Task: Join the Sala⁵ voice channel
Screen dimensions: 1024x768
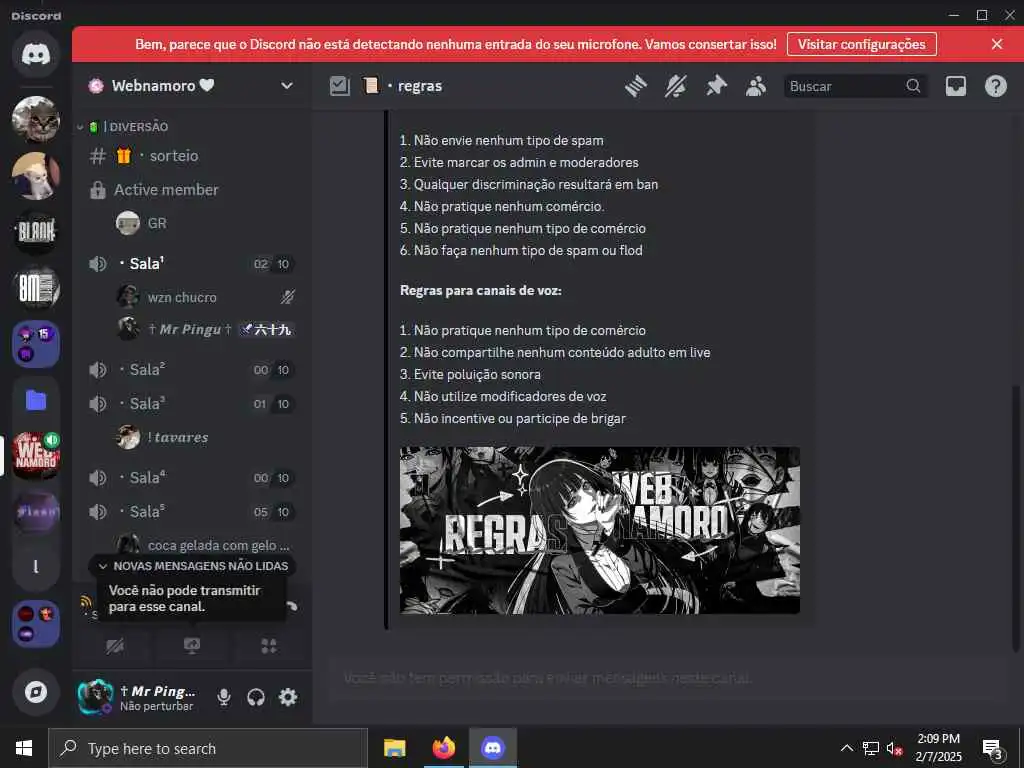Action: pos(191,511)
